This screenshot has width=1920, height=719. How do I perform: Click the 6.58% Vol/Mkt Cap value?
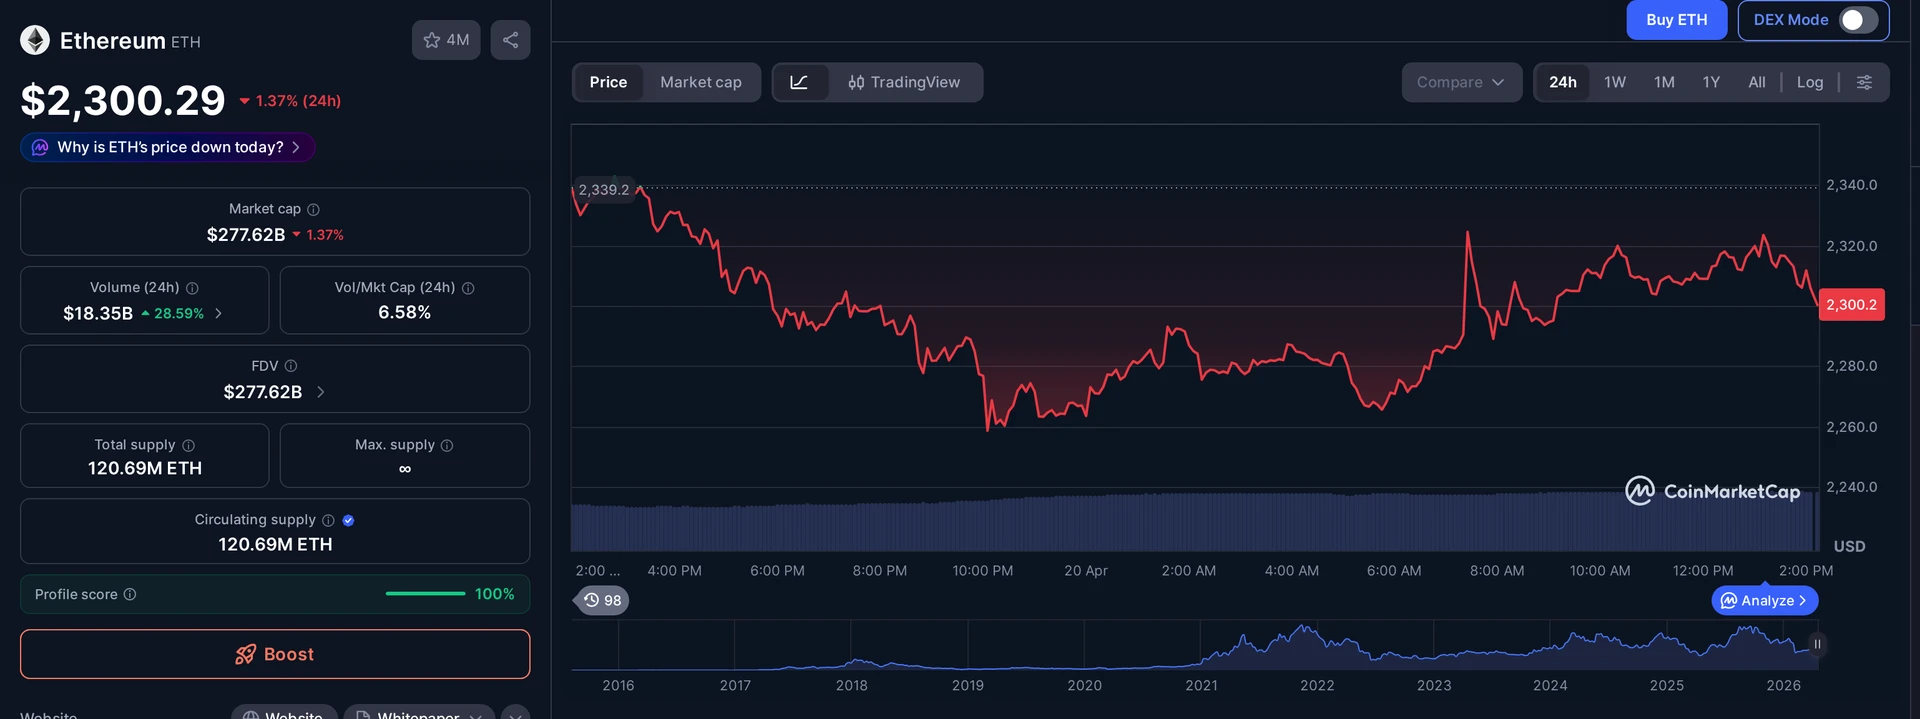404,313
